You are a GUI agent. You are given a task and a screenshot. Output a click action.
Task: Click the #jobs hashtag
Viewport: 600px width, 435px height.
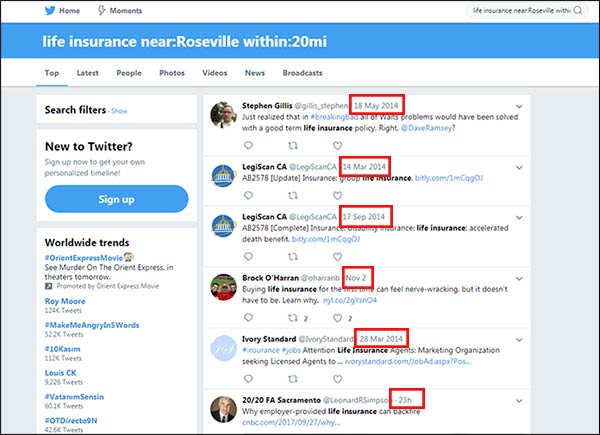[291, 350]
